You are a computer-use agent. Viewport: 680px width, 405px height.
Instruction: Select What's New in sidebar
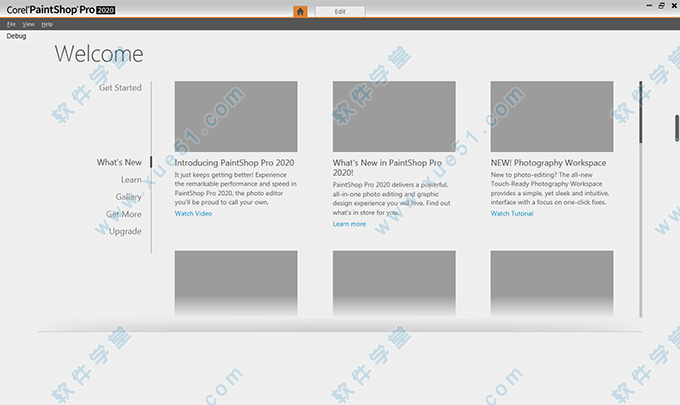119,162
